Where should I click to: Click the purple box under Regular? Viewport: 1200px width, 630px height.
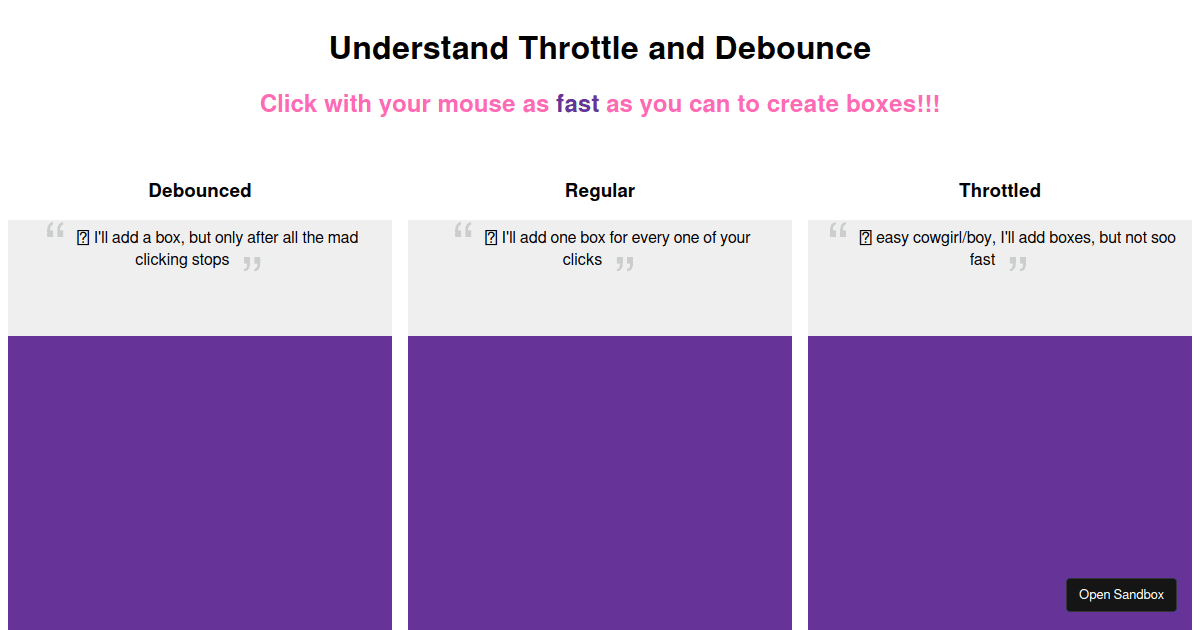pyautogui.click(x=600, y=480)
